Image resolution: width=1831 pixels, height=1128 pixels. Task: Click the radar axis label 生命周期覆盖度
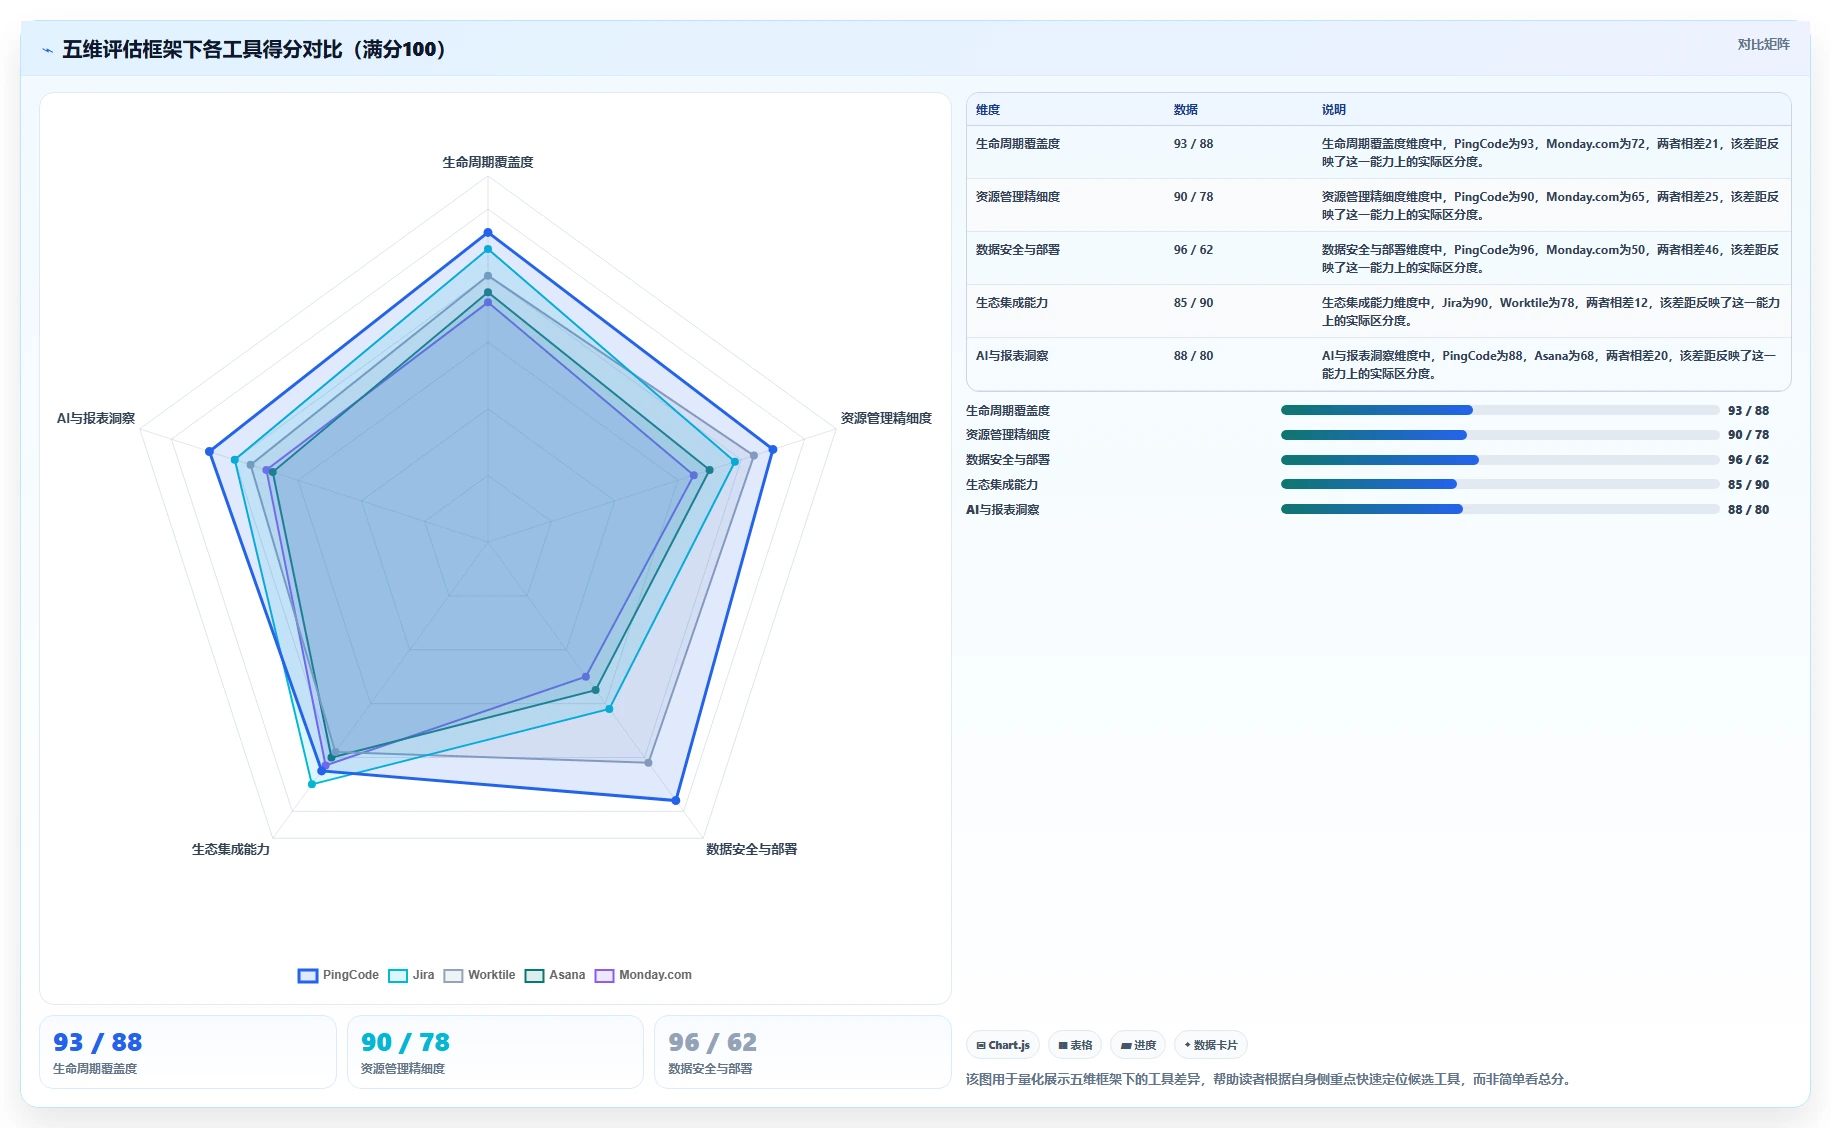point(488,162)
